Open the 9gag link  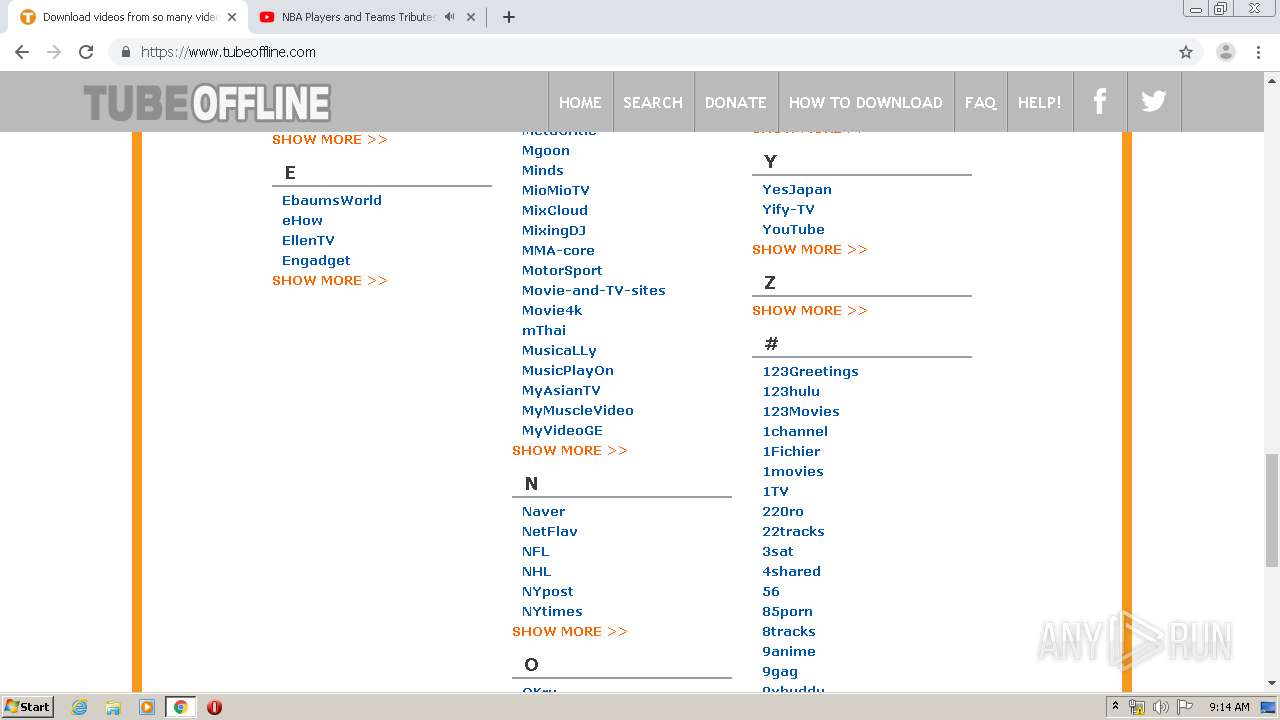[x=780, y=672]
